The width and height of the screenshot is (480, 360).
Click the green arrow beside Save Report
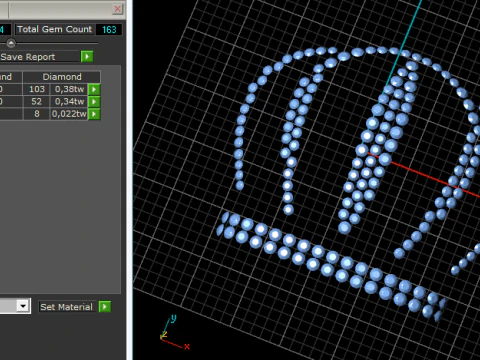[x=87, y=57]
